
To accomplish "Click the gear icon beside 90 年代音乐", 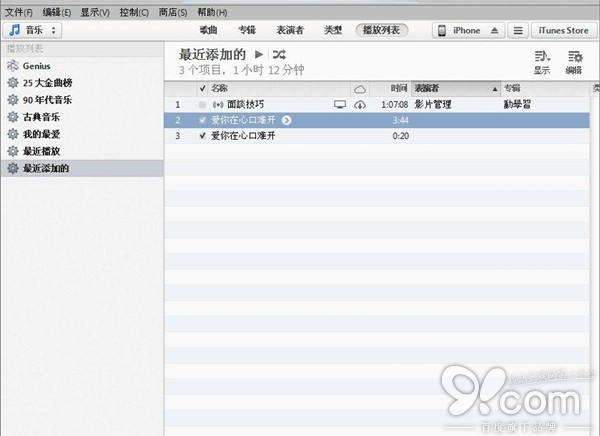I will point(13,100).
